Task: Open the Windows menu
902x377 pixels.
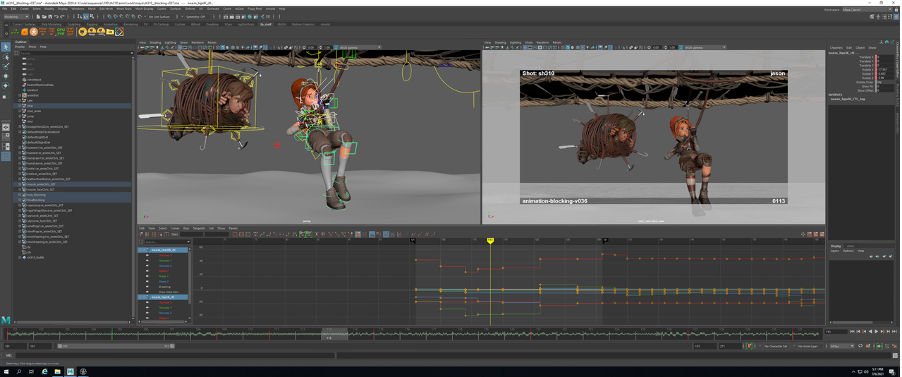Action: point(78,9)
